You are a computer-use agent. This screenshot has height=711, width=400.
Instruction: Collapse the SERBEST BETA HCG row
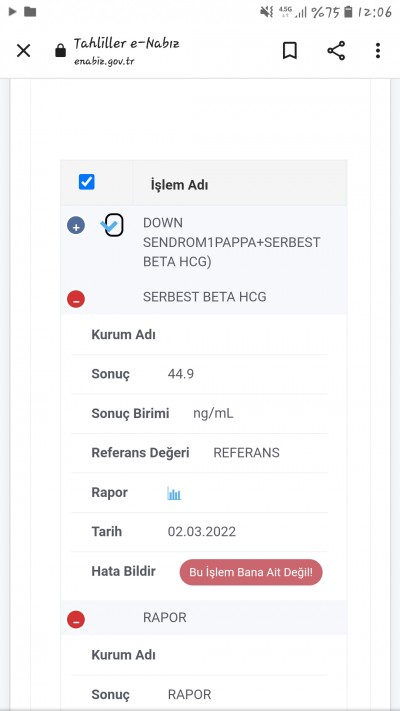point(76,299)
